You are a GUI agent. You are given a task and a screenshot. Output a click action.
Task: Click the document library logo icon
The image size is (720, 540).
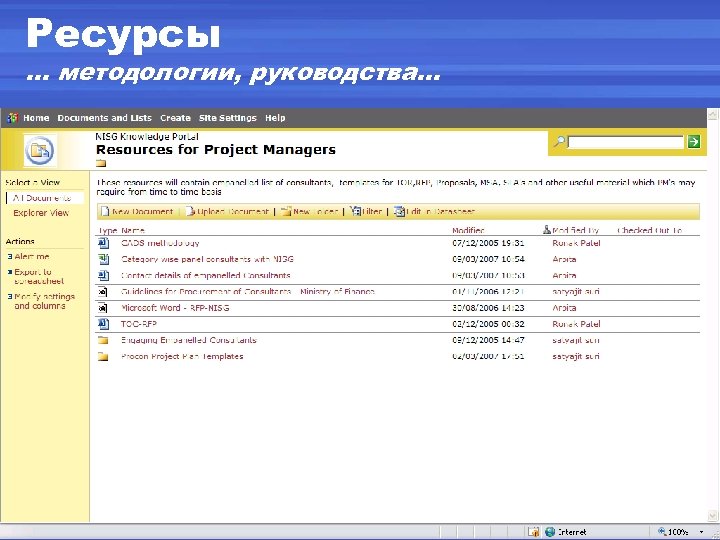(39, 150)
